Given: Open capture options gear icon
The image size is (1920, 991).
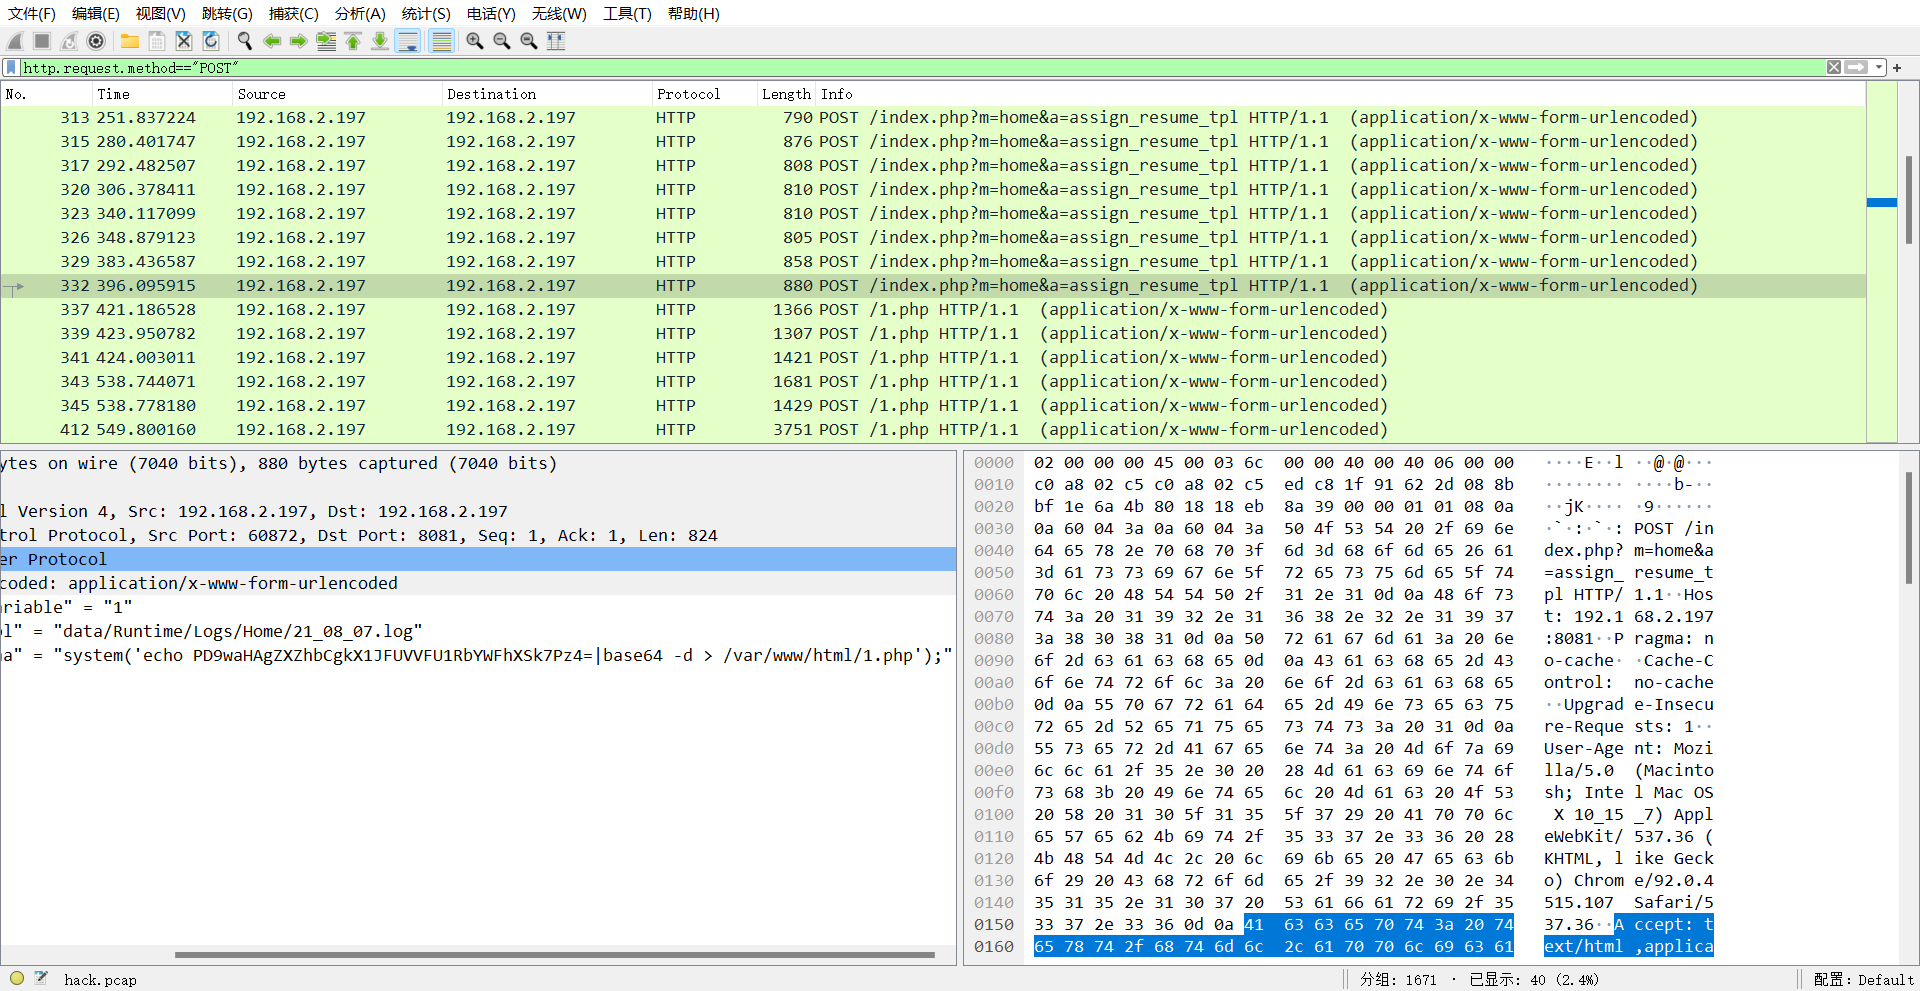Looking at the screenshot, I should [96, 41].
